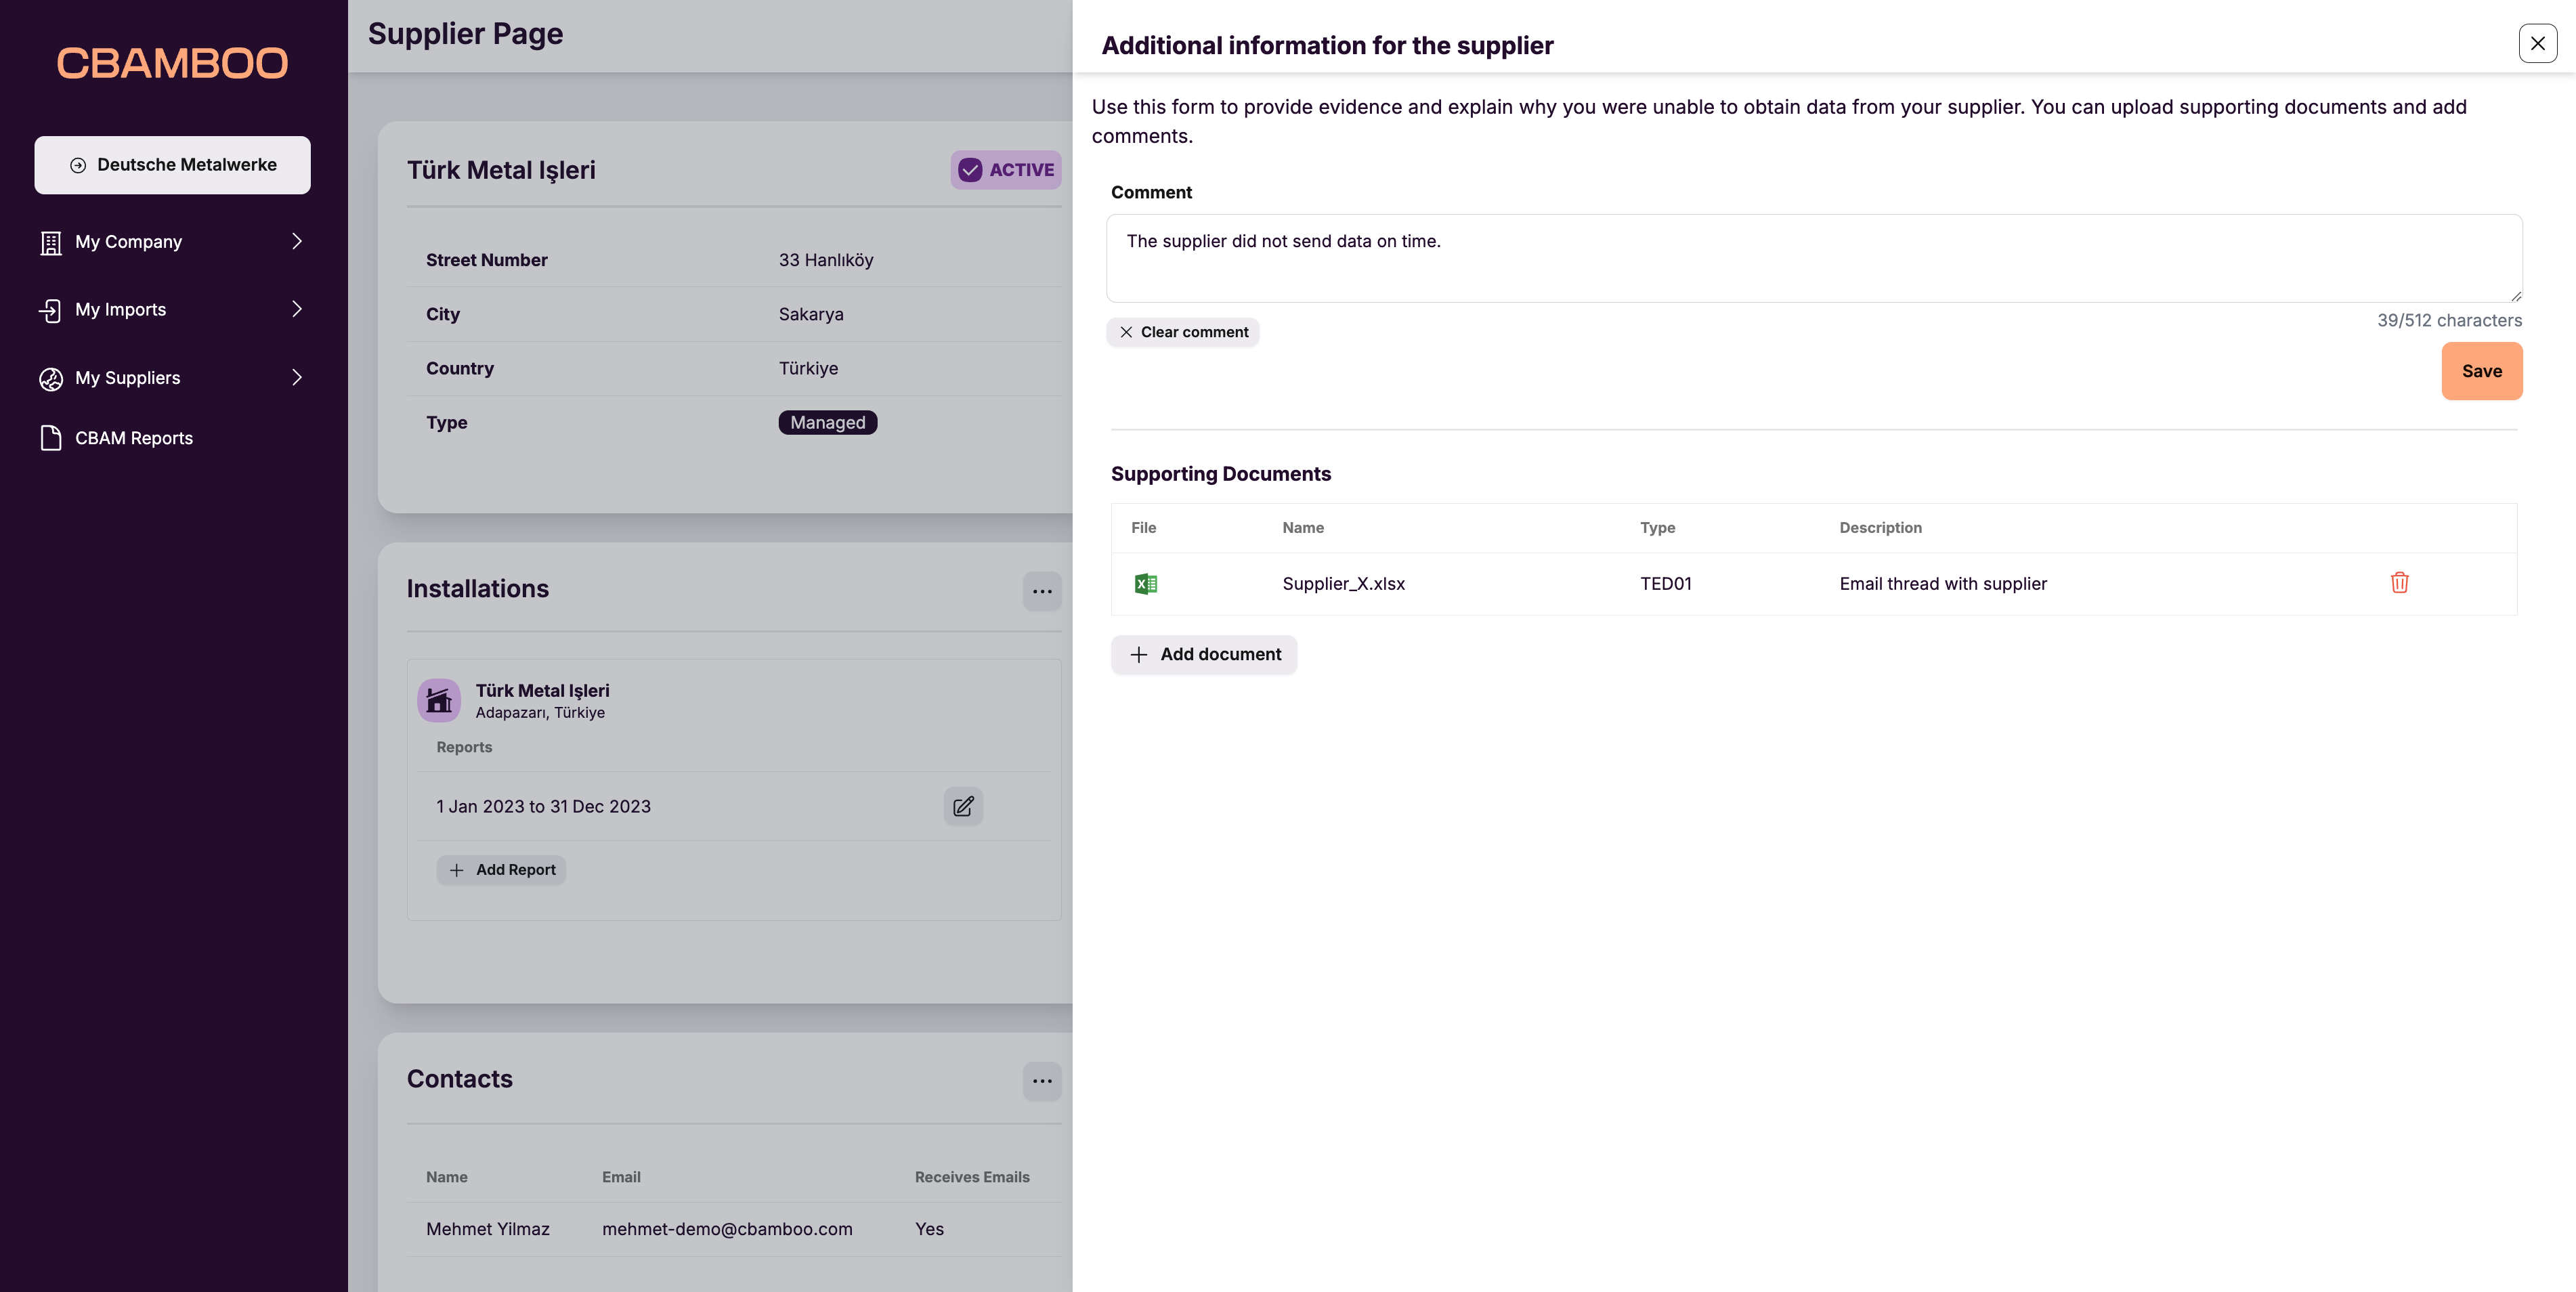Viewport: 2576px width, 1292px height.
Task: Click the Excel icon beside Supplier_X.xlsx
Action: point(1146,583)
